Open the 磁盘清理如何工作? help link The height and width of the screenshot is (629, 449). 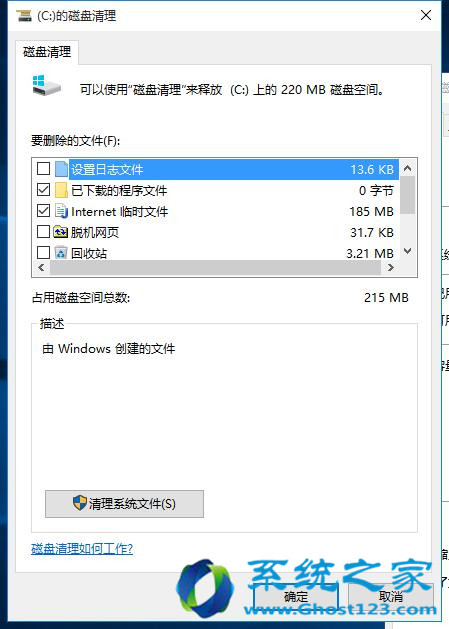pos(82,548)
